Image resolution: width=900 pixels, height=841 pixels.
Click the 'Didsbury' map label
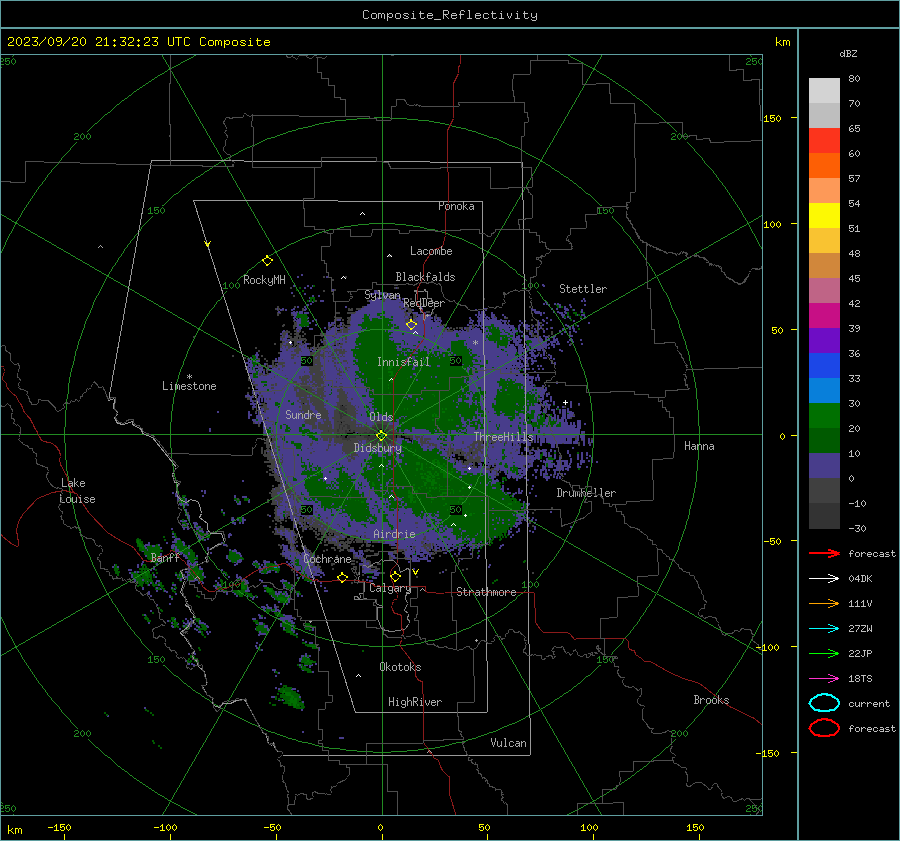377,448
